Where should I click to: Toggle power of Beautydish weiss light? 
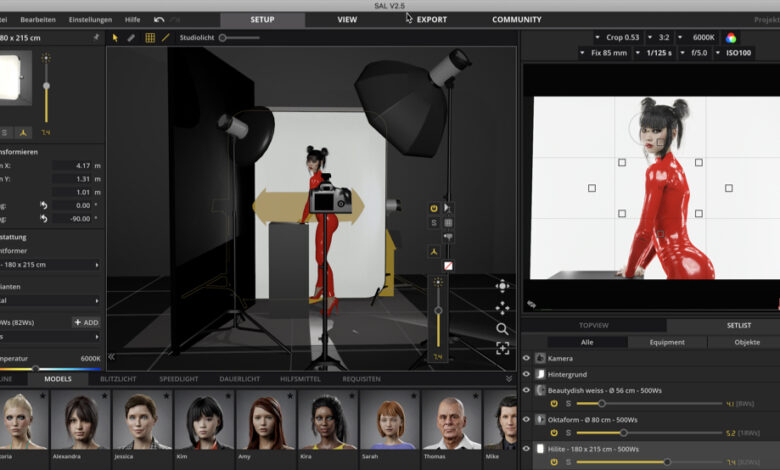(x=554, y=404)
